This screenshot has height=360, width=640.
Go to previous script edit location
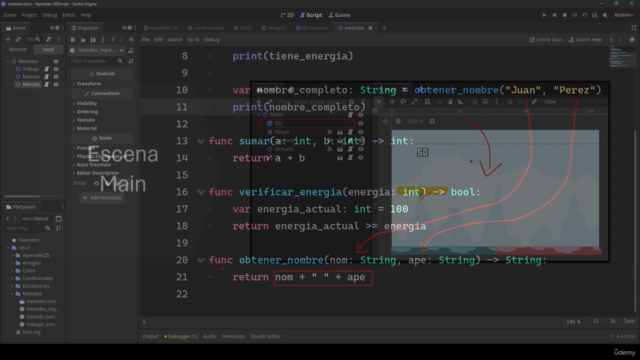point(611,40)
